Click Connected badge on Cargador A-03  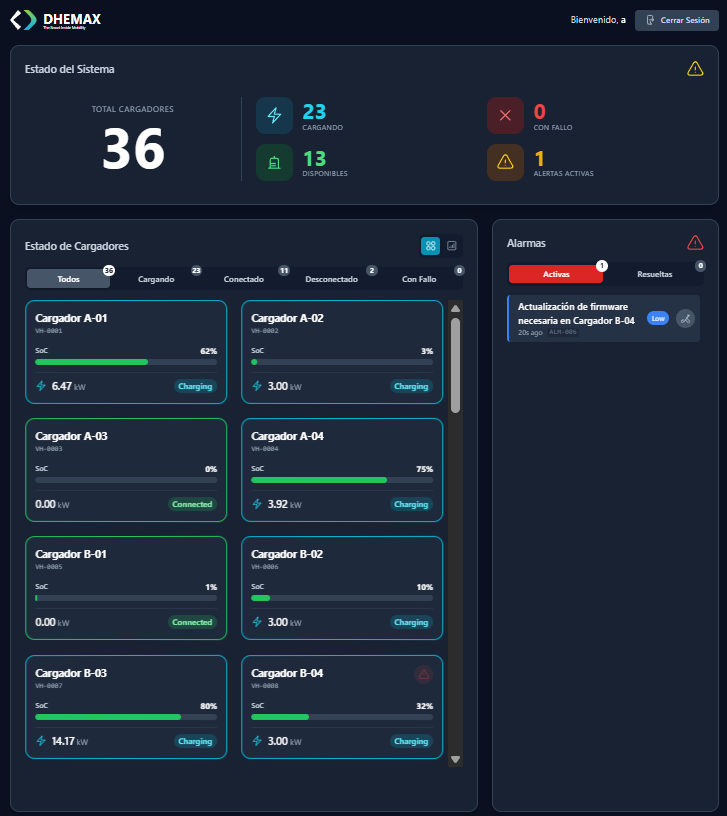tap(192, 504)
